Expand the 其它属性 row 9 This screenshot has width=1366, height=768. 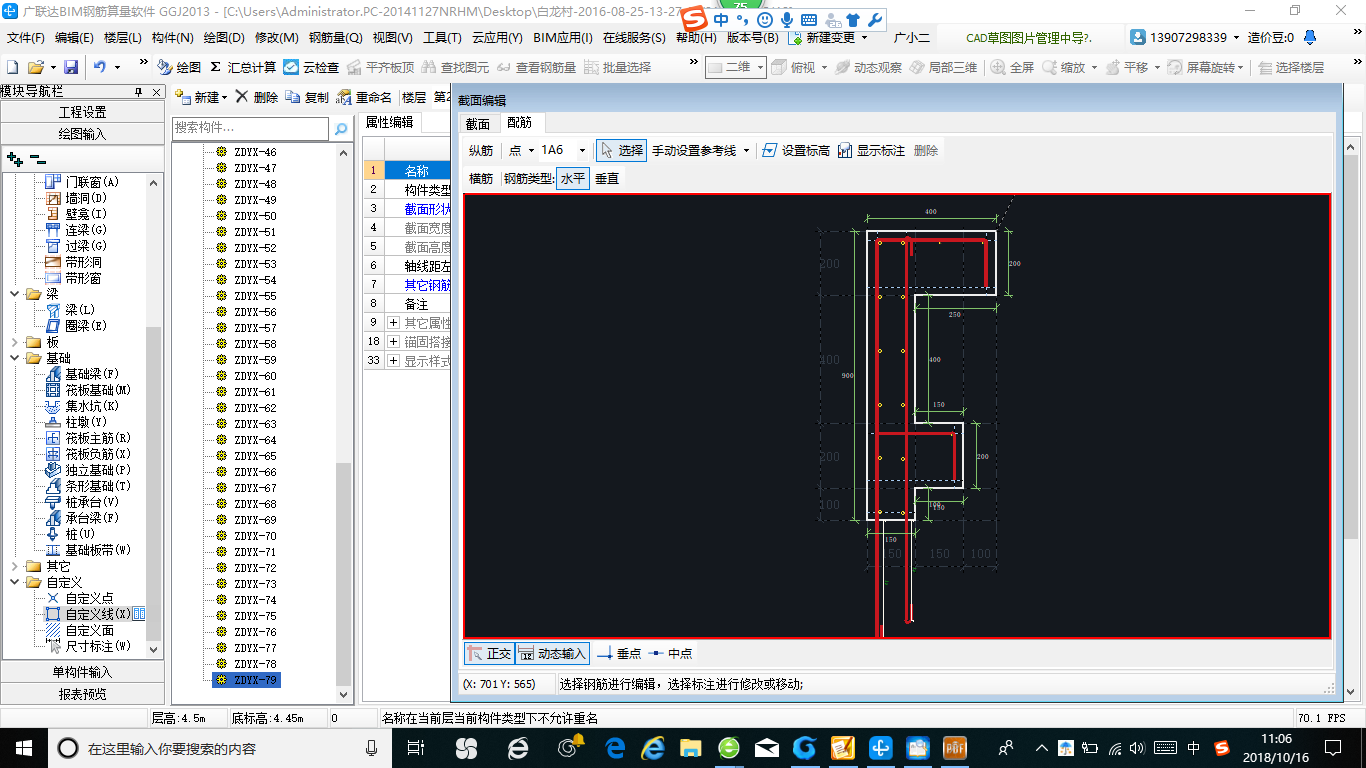tap(393, 323)
